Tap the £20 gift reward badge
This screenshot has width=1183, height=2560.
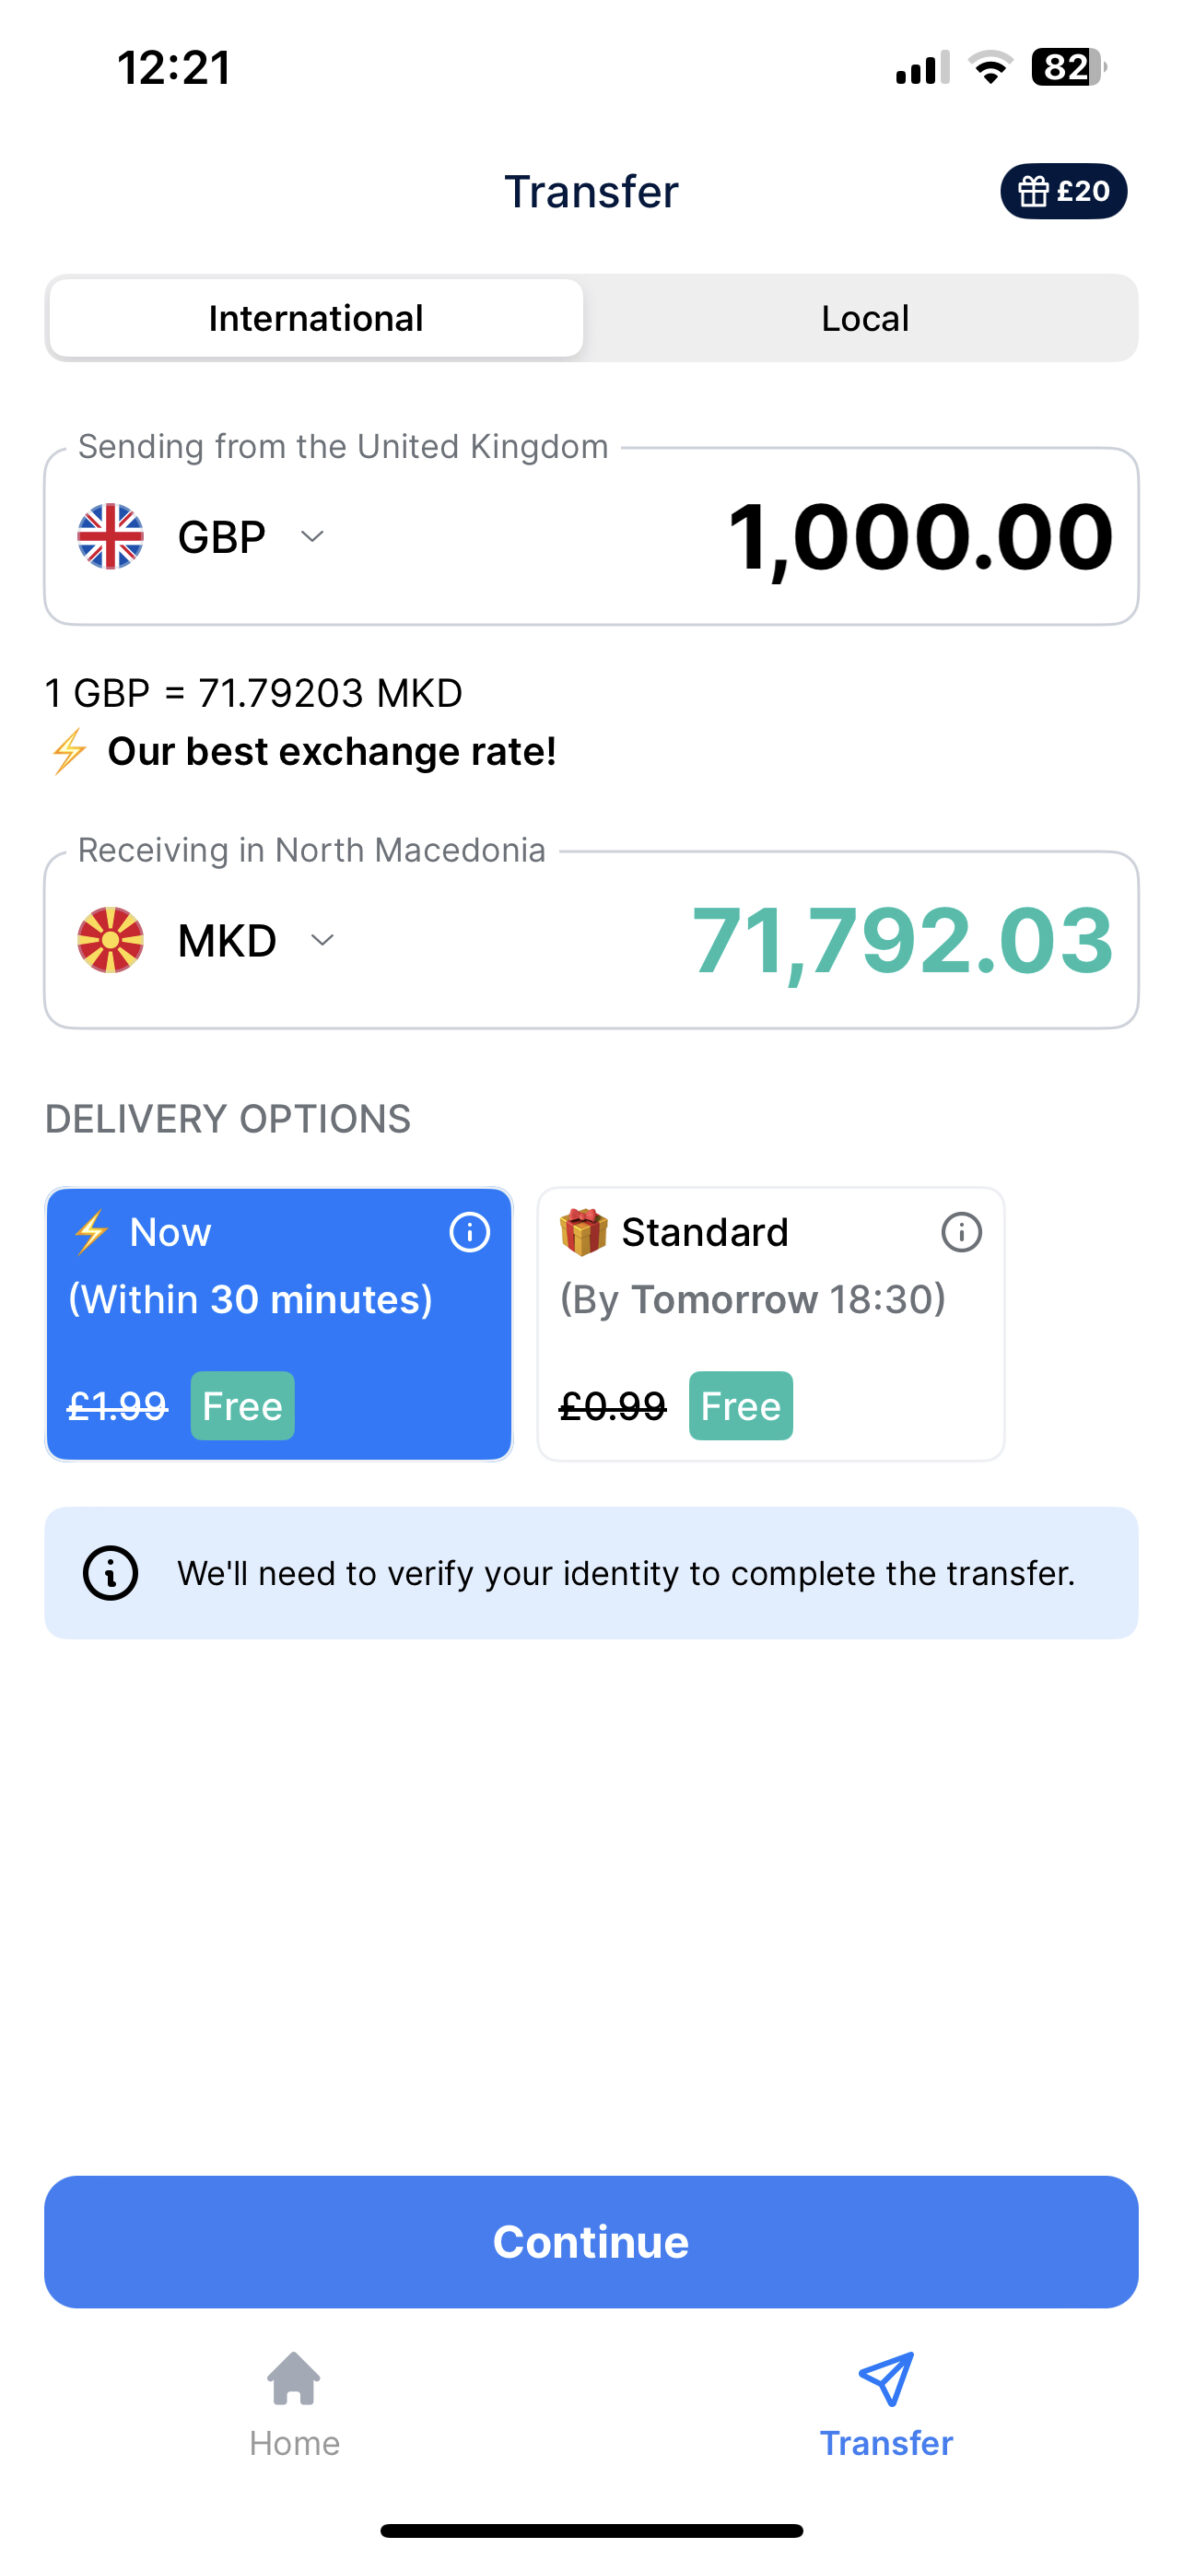point(1062,190)
